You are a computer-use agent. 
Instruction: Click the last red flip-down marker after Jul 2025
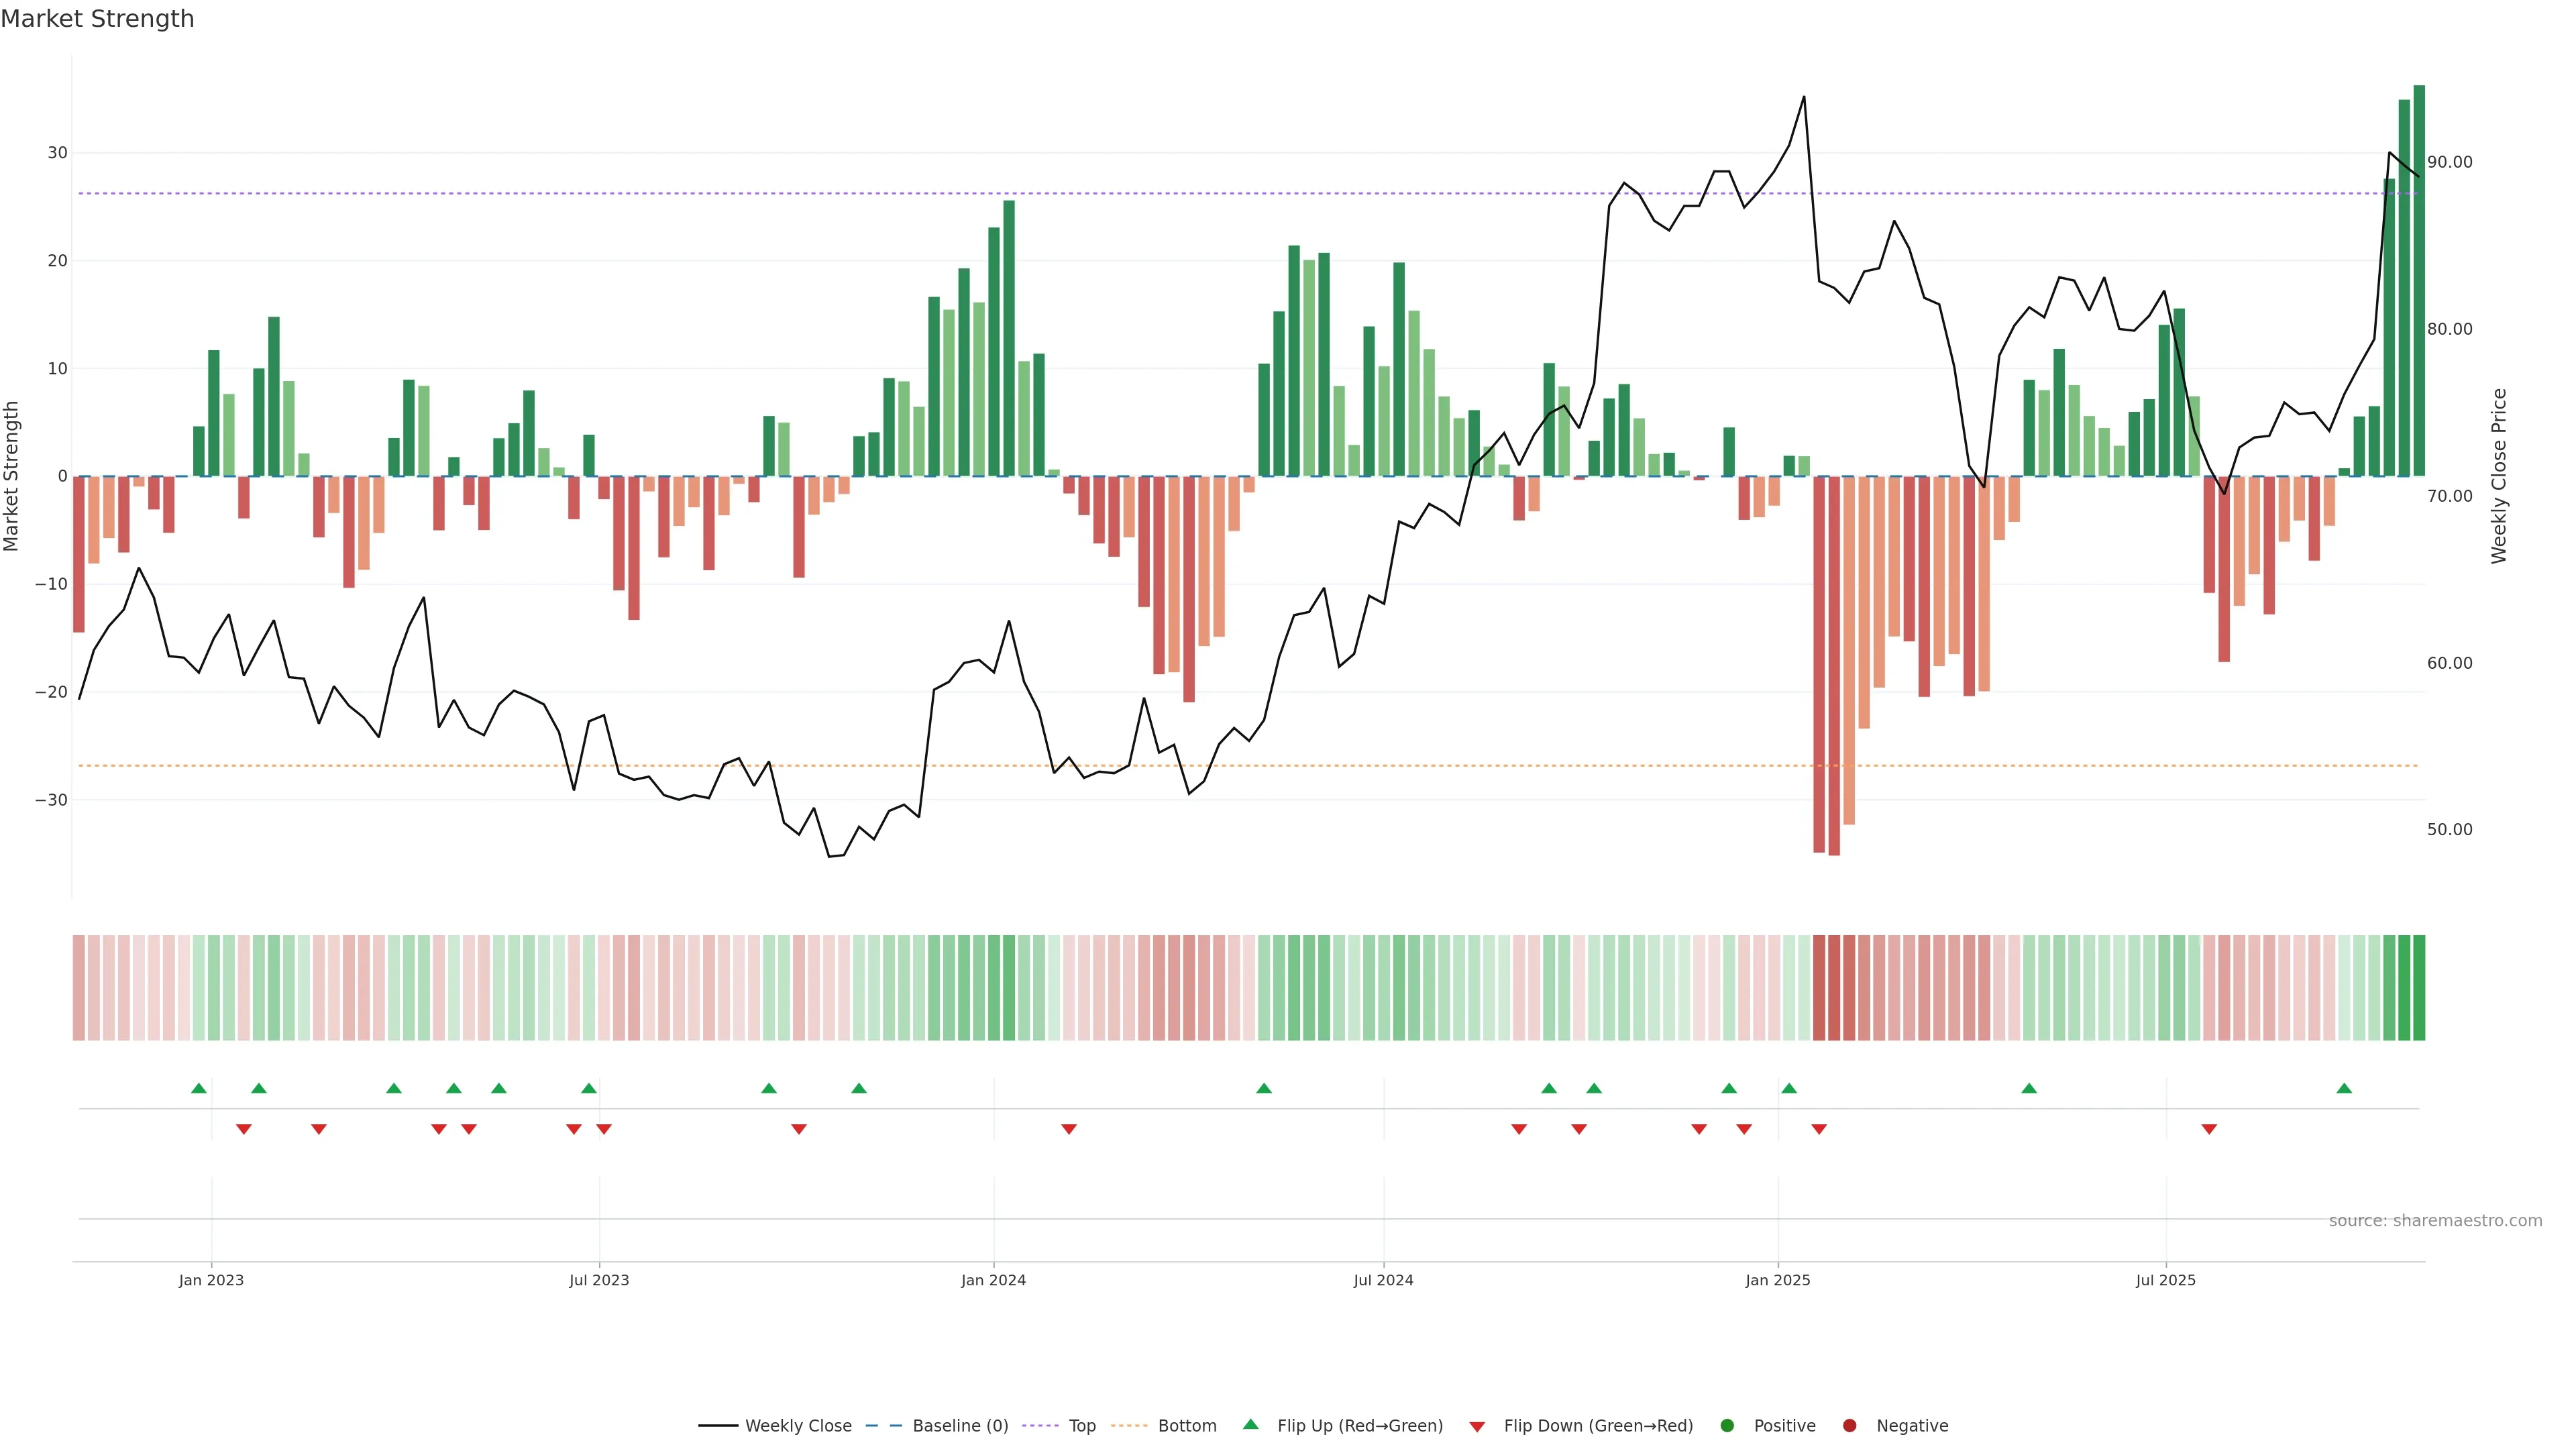[x=2209, y=1129]
